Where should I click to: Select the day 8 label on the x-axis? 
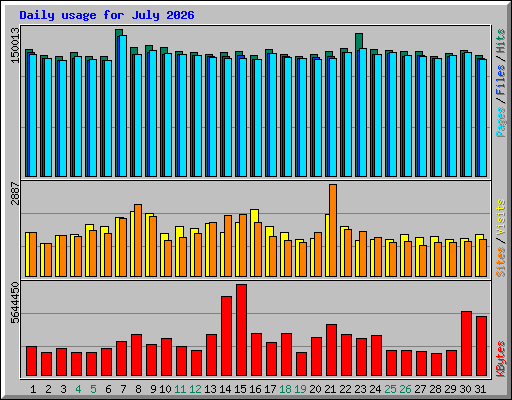pos(138,389)
